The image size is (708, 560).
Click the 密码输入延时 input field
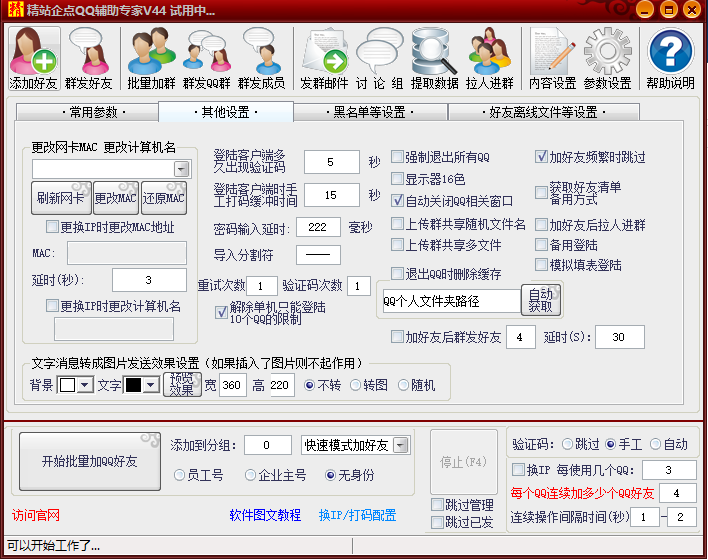[318, 227]
